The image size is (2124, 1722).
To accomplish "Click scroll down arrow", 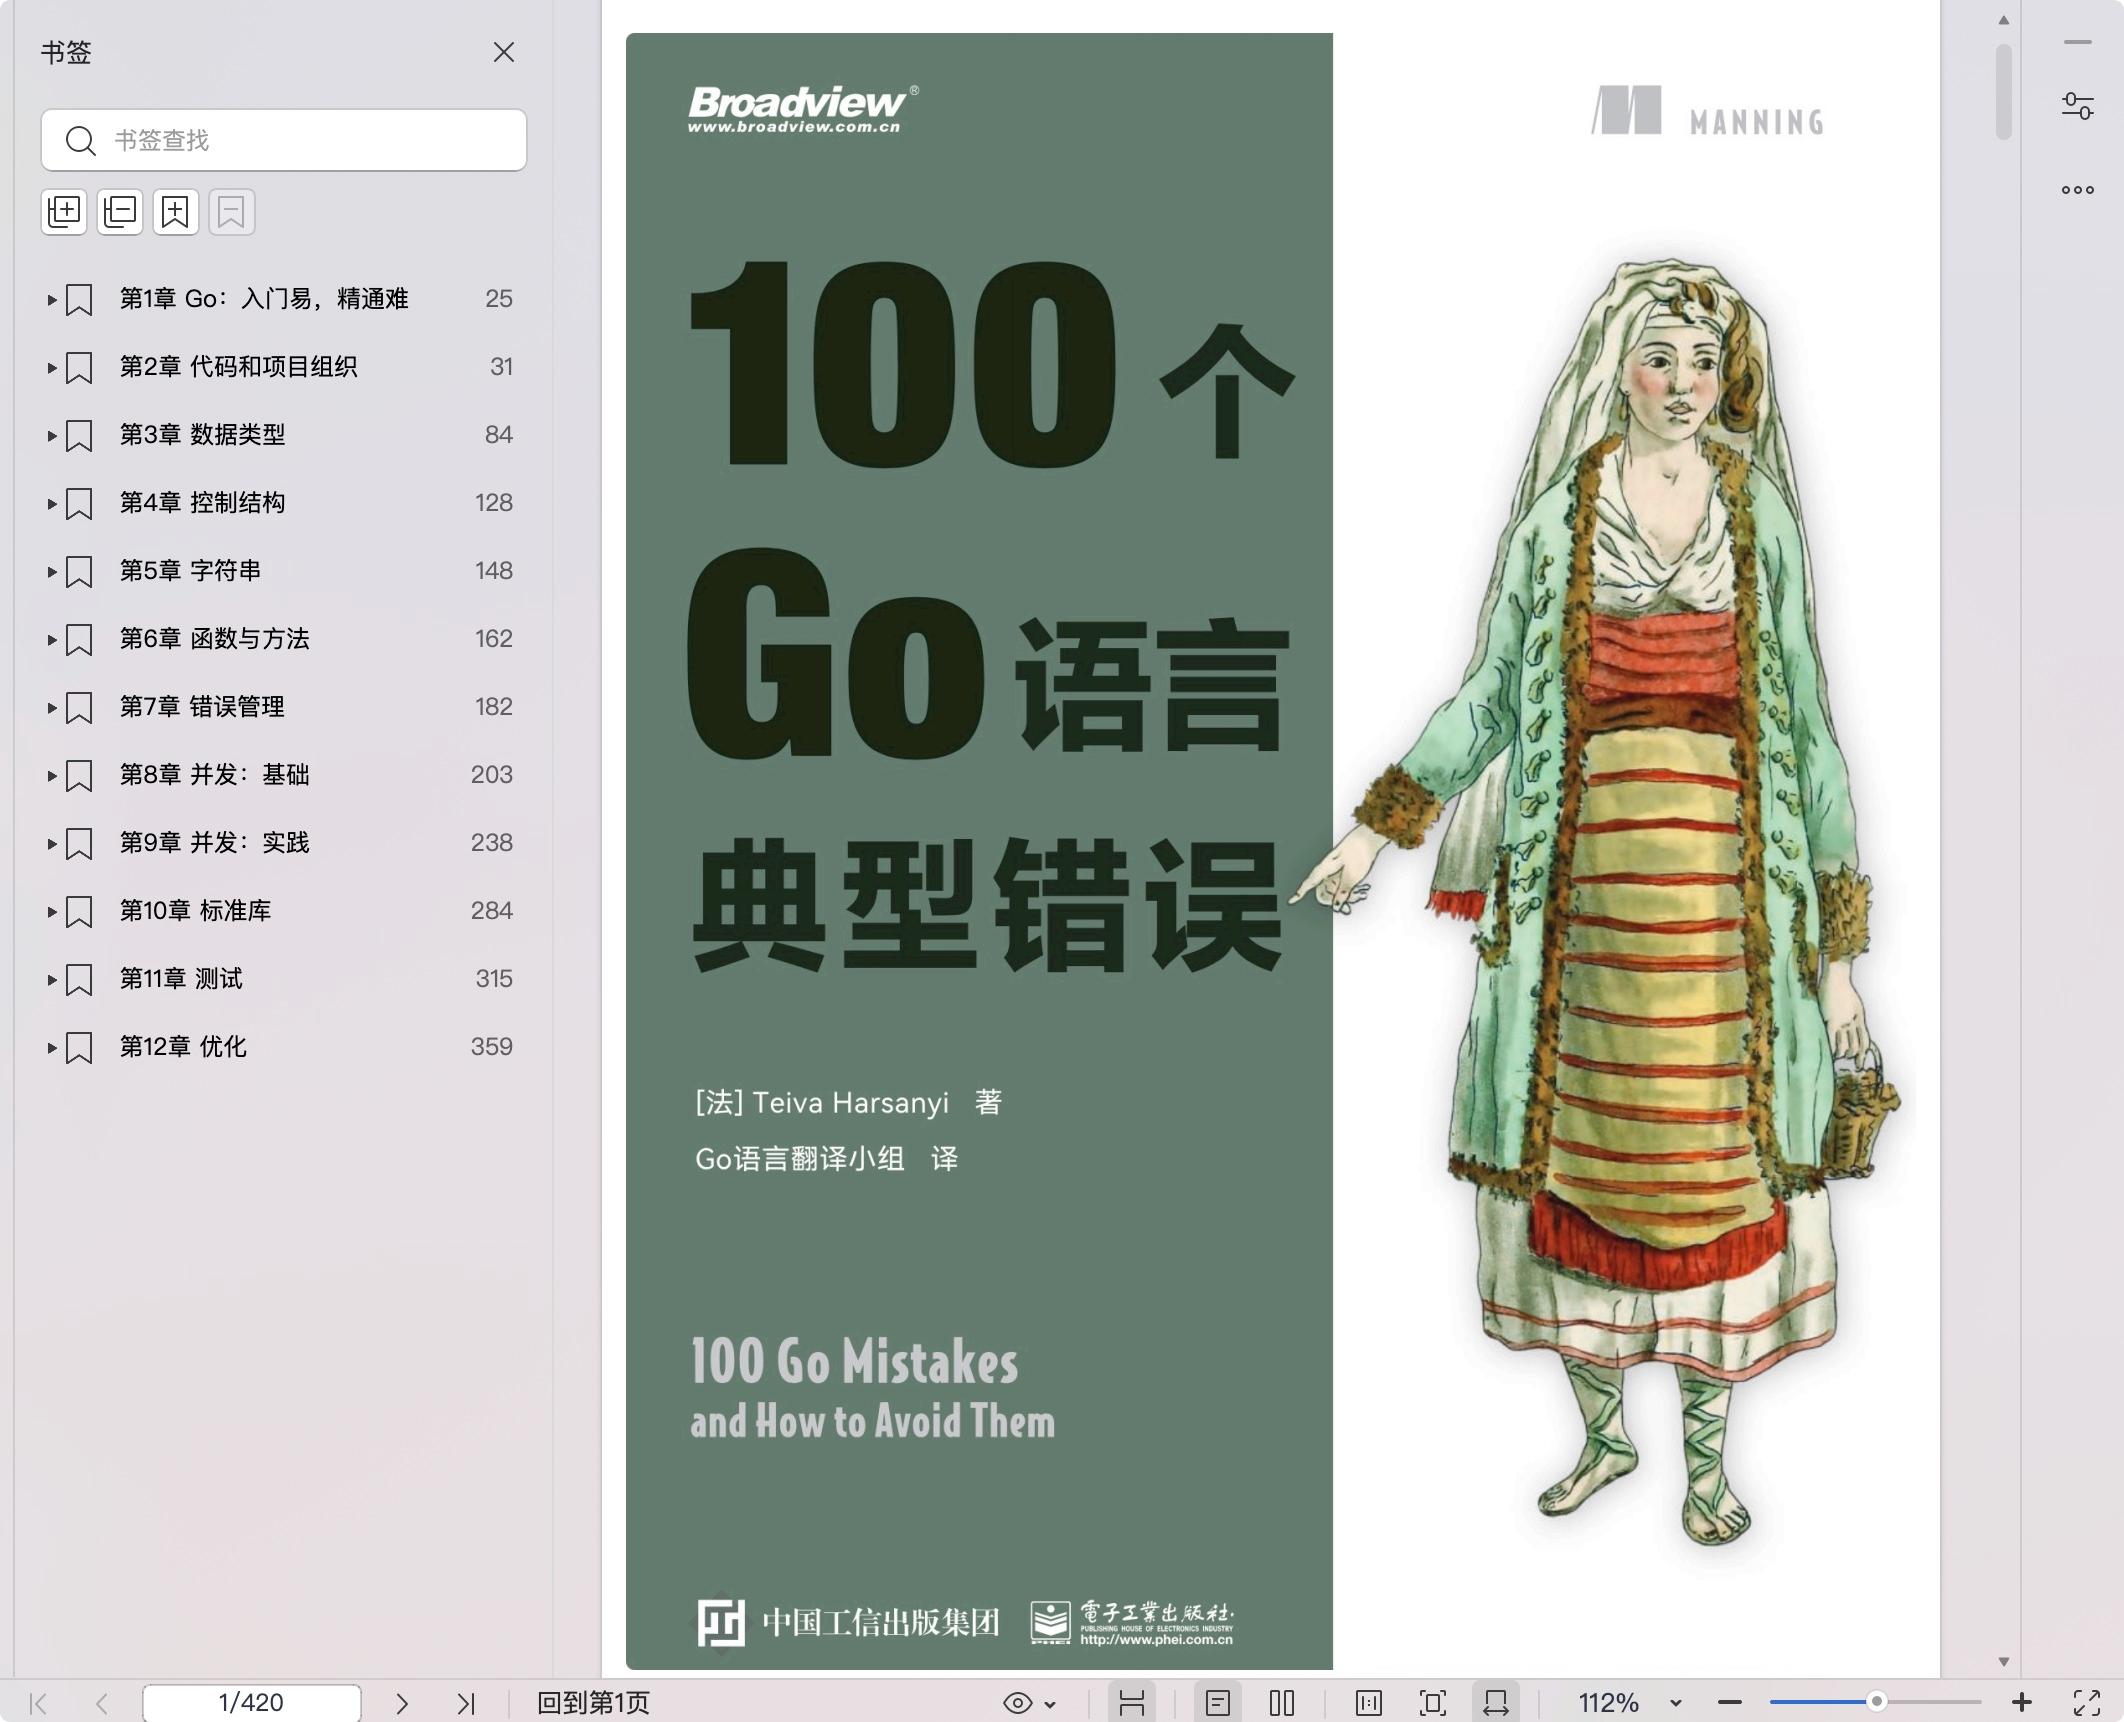I will point(2003,1662).
